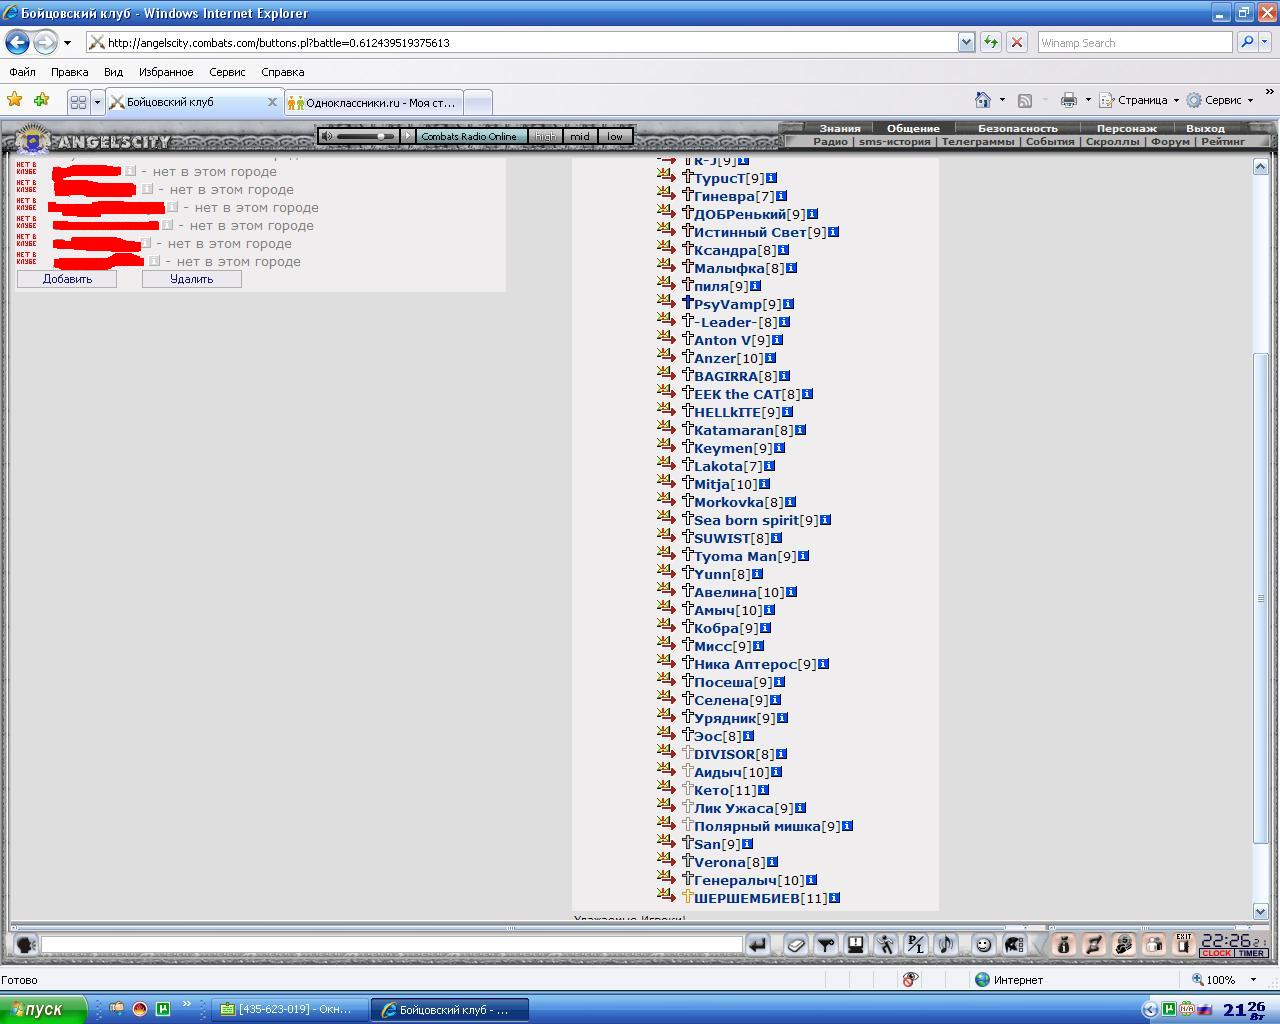
Task: Open the address bar history dropdown
Action: pyautogui.click(x=966, y=42)
